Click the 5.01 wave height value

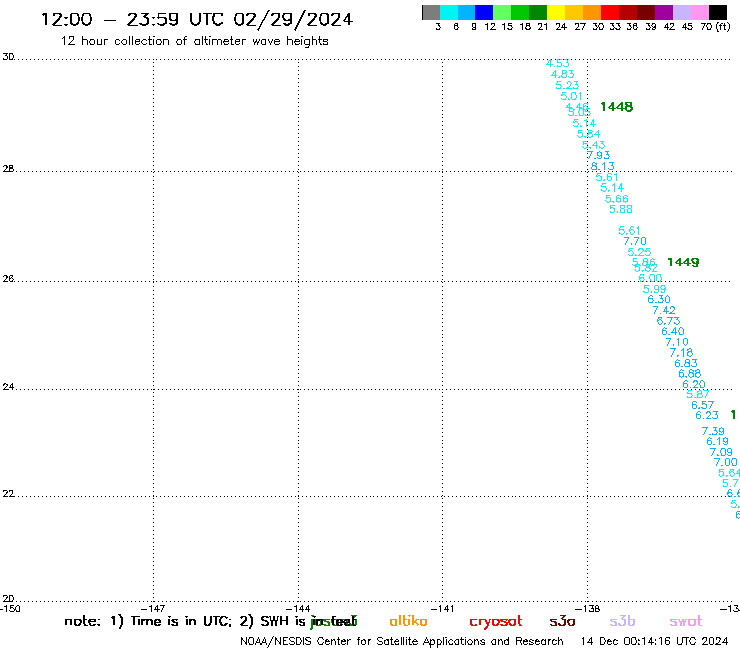(572, 96)
